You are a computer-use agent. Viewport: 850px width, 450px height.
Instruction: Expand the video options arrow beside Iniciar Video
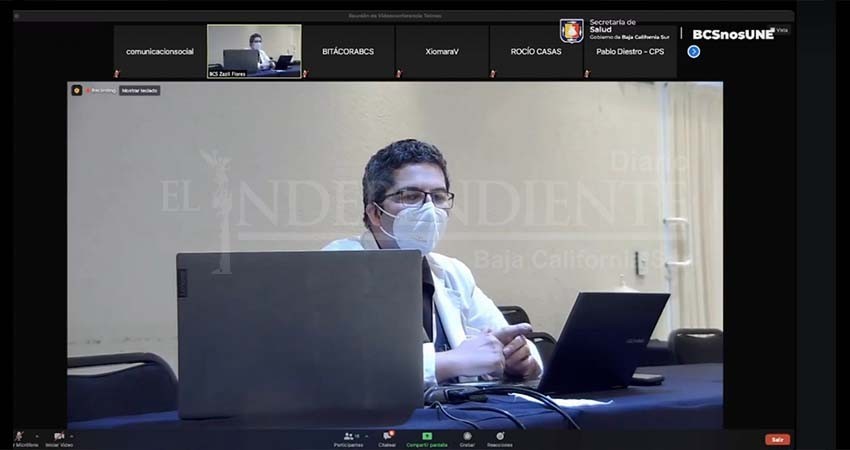pyautogui.click(x=72, y=436)
